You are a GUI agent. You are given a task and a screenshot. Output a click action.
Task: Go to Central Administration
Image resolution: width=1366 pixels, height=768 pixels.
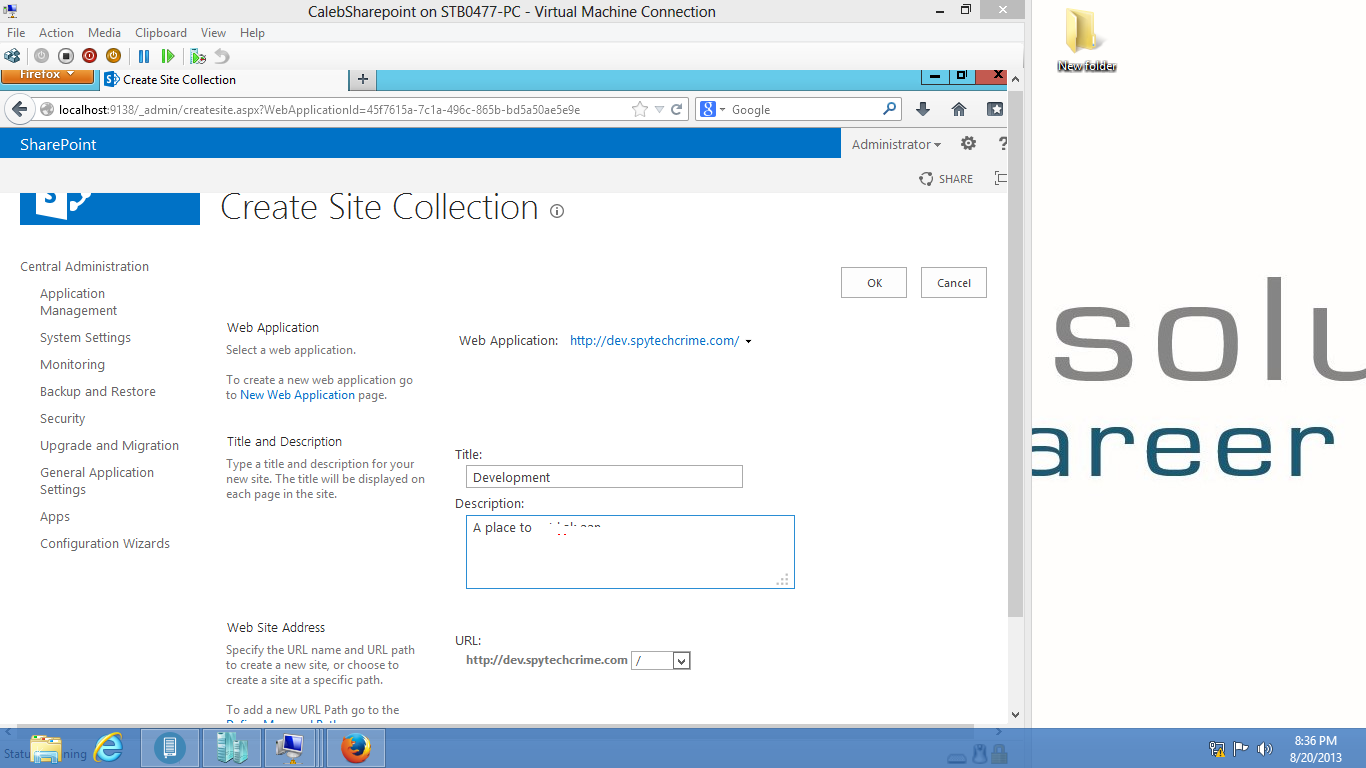tap(84, 267)
